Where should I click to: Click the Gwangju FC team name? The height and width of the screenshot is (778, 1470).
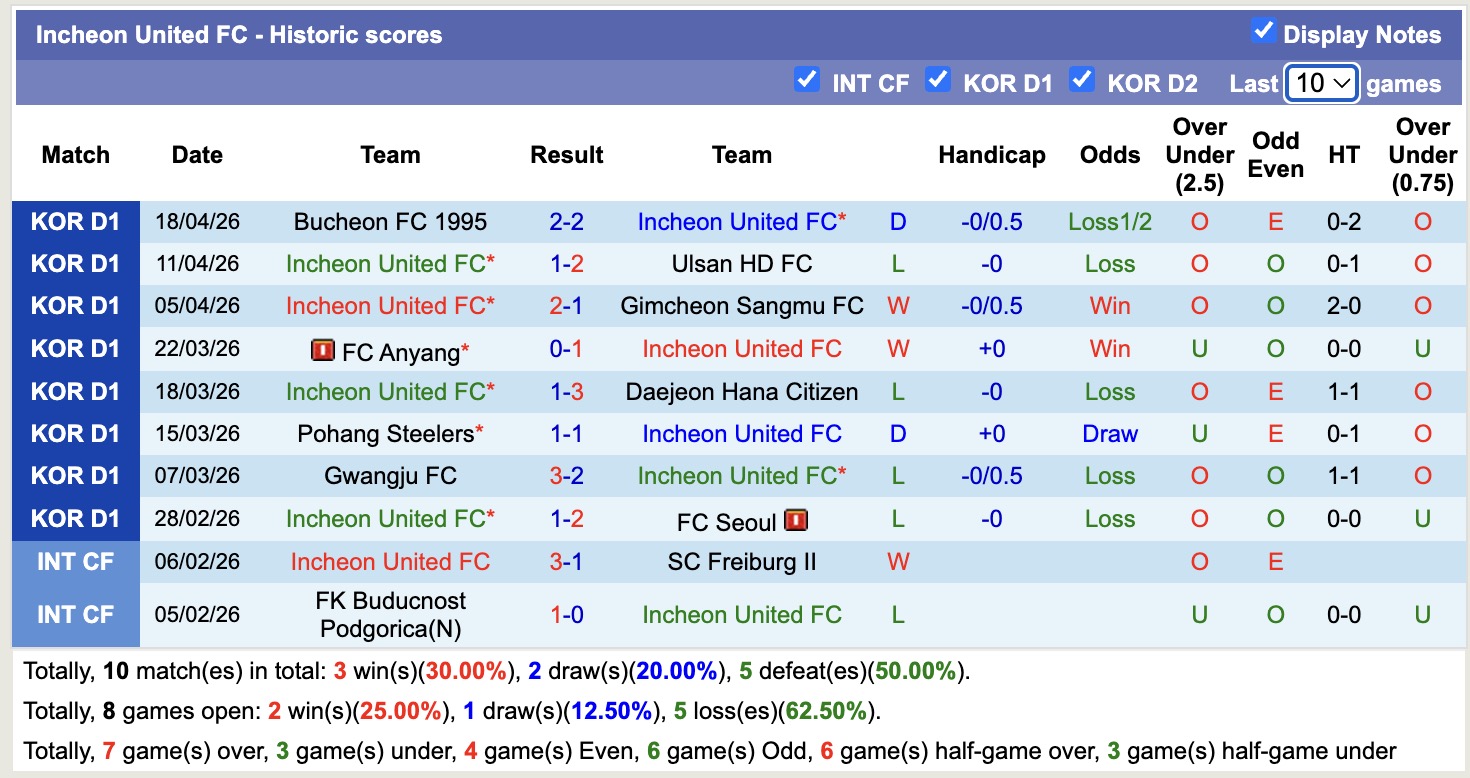pyautogui.click(x=390, y=475)
